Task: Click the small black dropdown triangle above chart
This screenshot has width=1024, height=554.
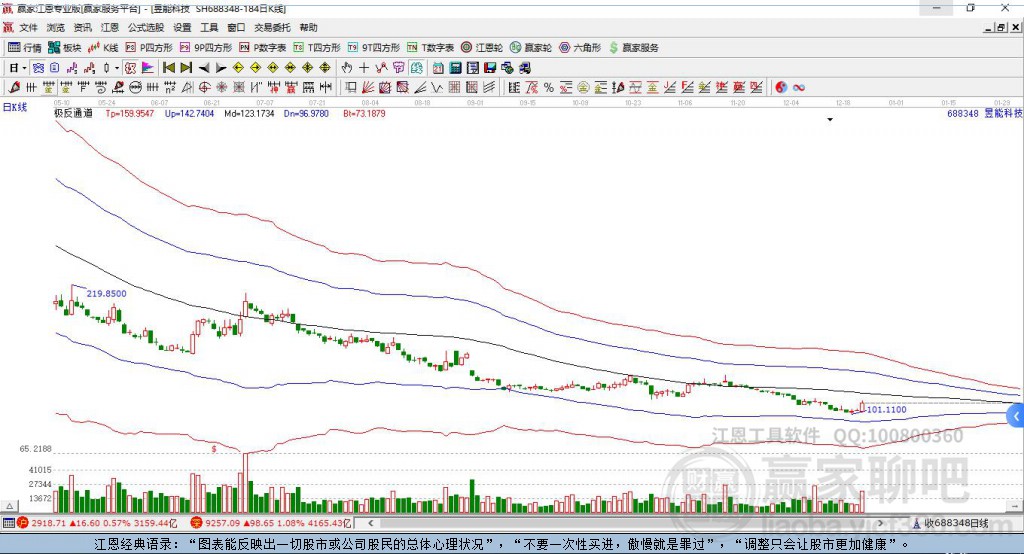Action: click(830, 120)
